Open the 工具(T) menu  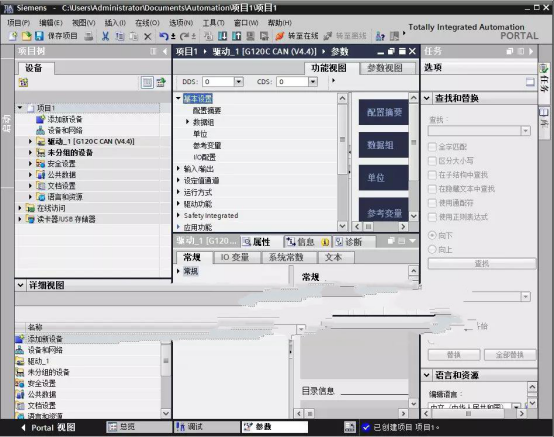[213, 23]
